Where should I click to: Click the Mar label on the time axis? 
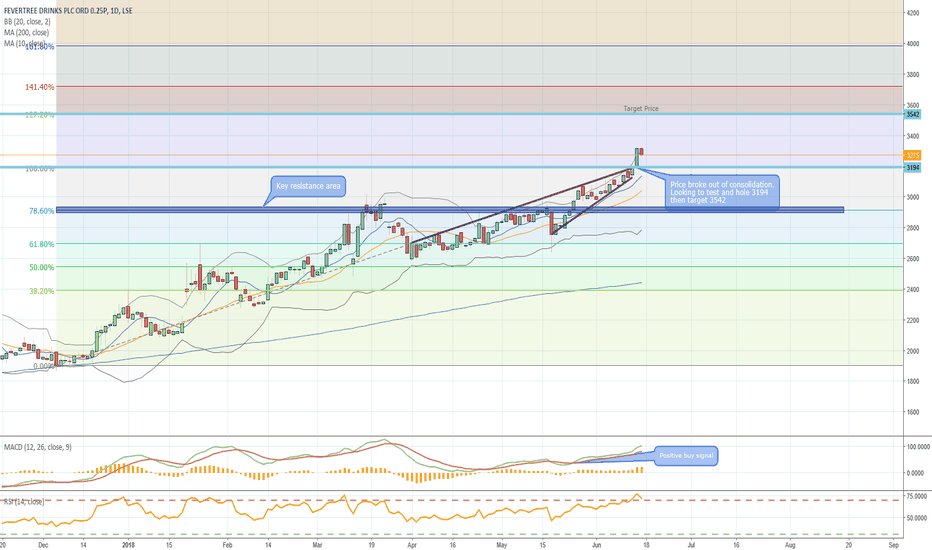317,544
